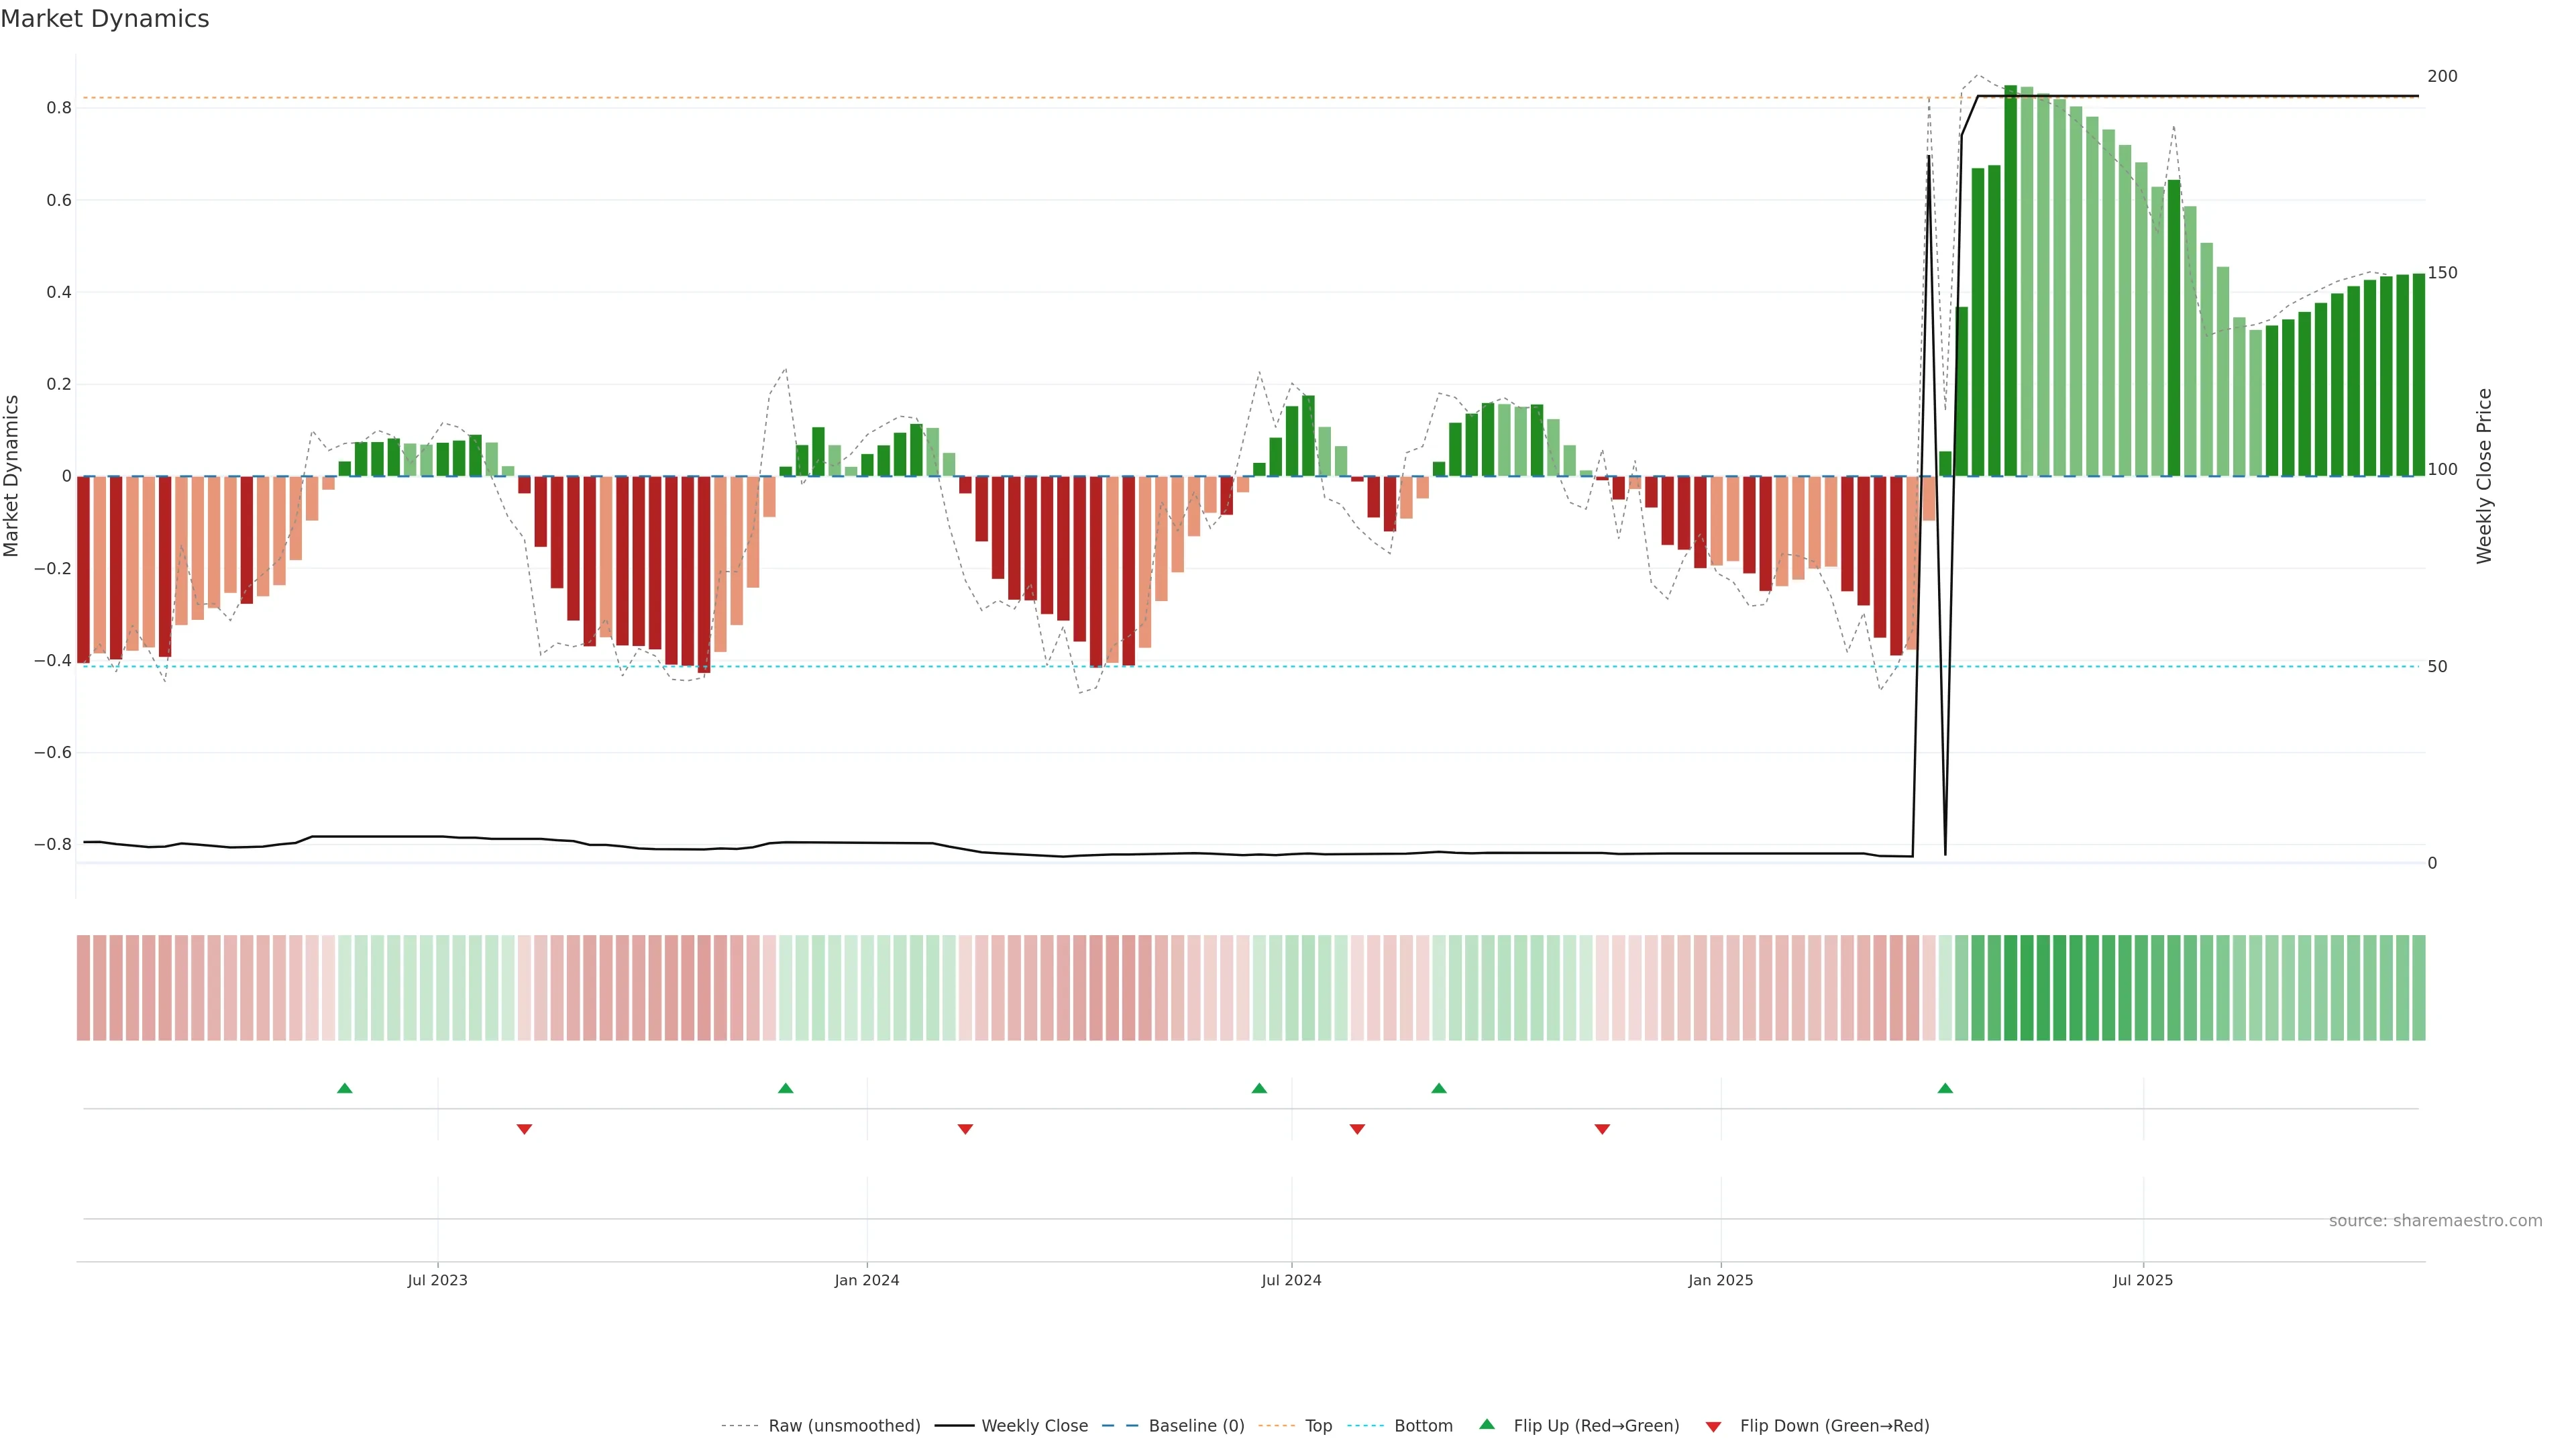Click the first green flip-up triangle marker
Image resolution: width=2576 pixels, height=1449 pixels.
pos(345,1088)
